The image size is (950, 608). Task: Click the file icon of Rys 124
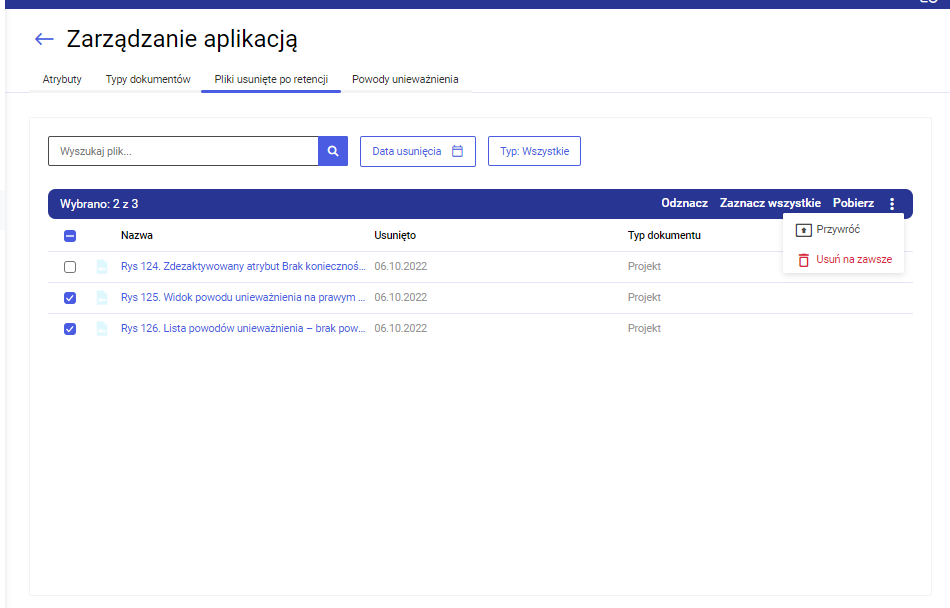coord(102,266)
